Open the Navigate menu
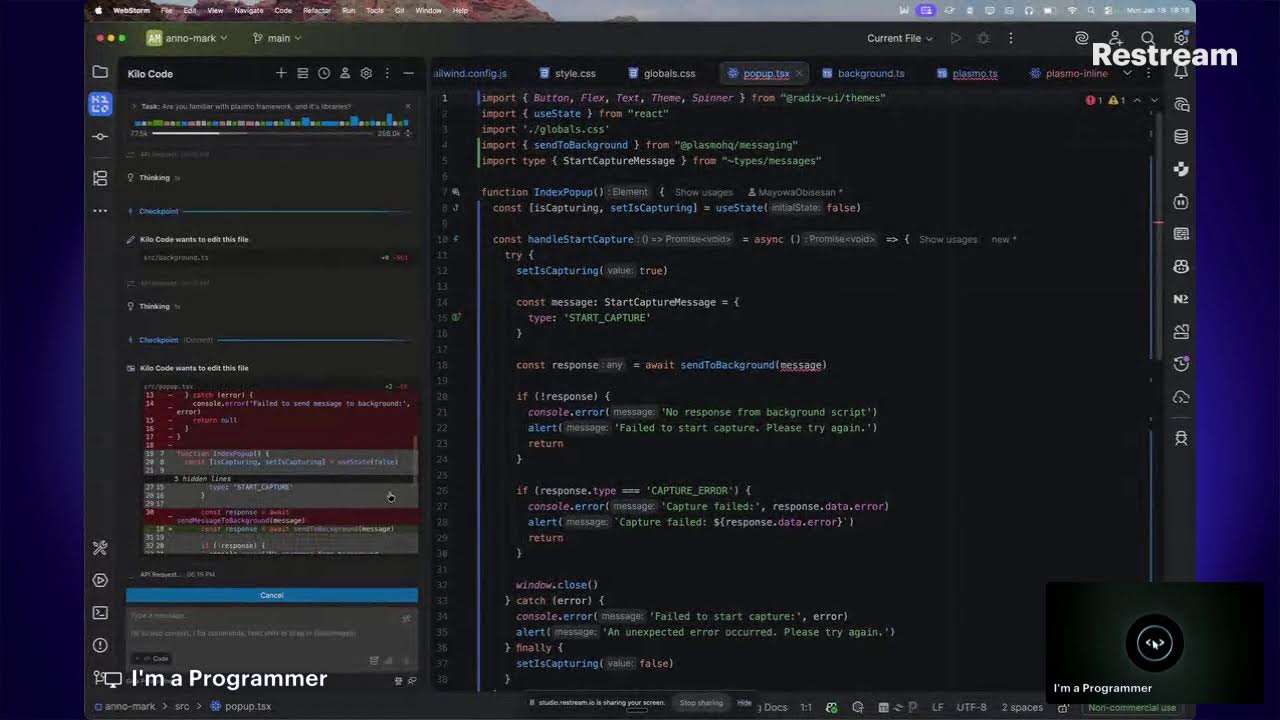The image size is (1280, 720). [249, 10]
